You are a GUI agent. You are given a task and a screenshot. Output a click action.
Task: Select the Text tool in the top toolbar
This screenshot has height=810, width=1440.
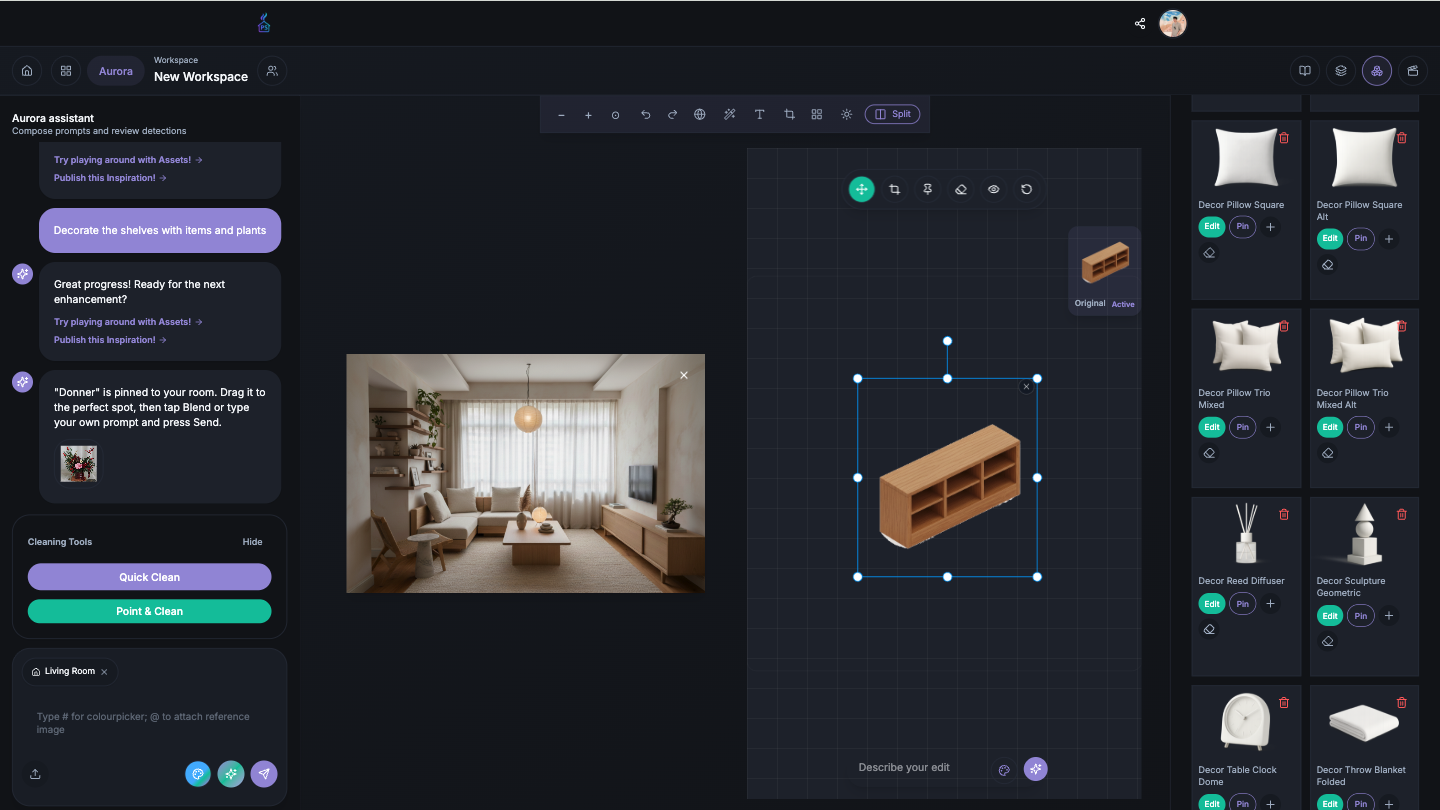[759, 114]
